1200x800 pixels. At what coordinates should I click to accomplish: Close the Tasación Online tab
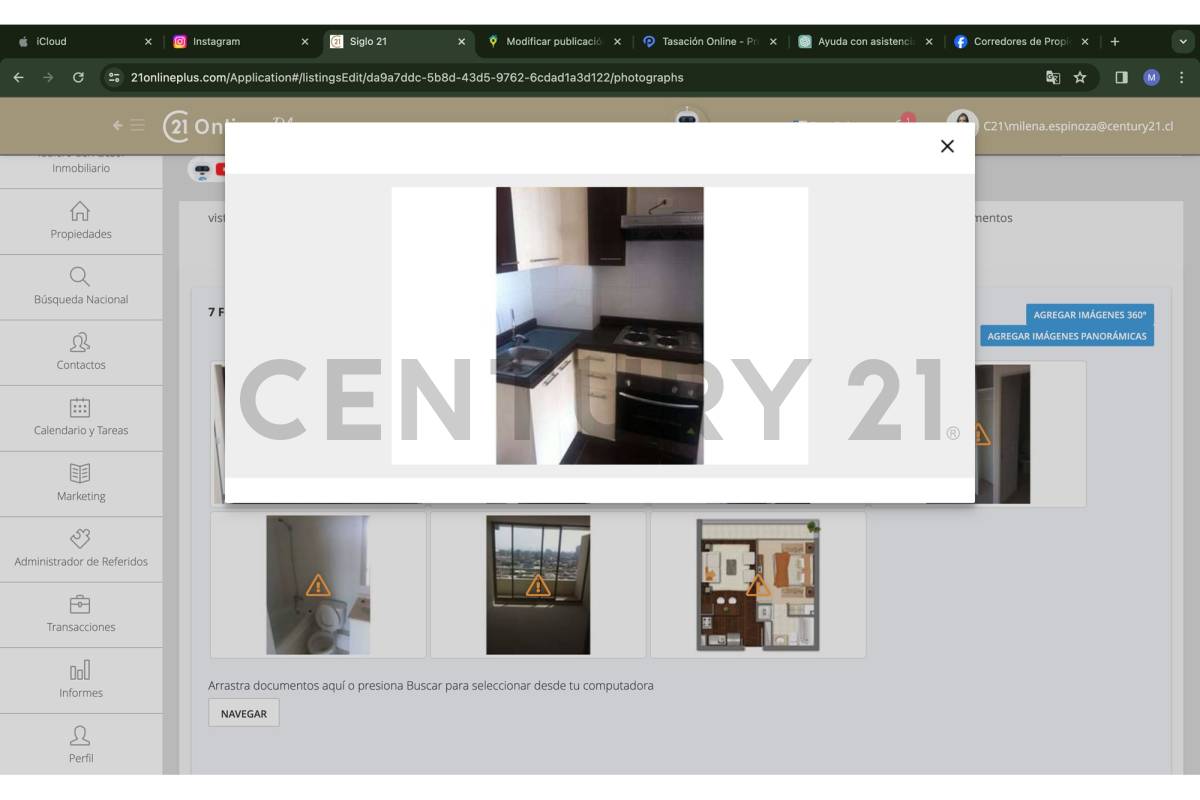click(773, 42)
